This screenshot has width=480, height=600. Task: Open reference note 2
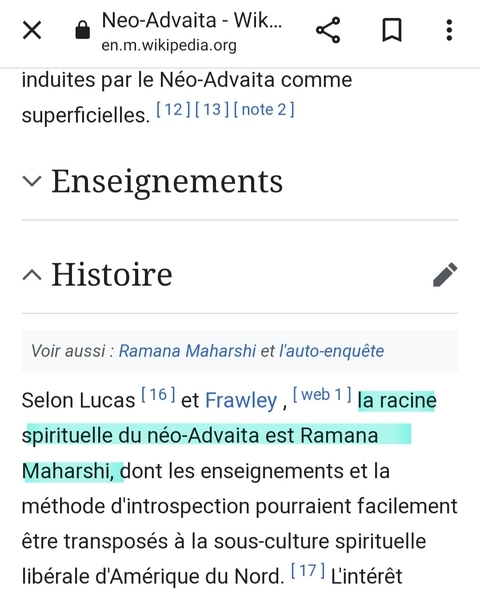click(264, 110)
